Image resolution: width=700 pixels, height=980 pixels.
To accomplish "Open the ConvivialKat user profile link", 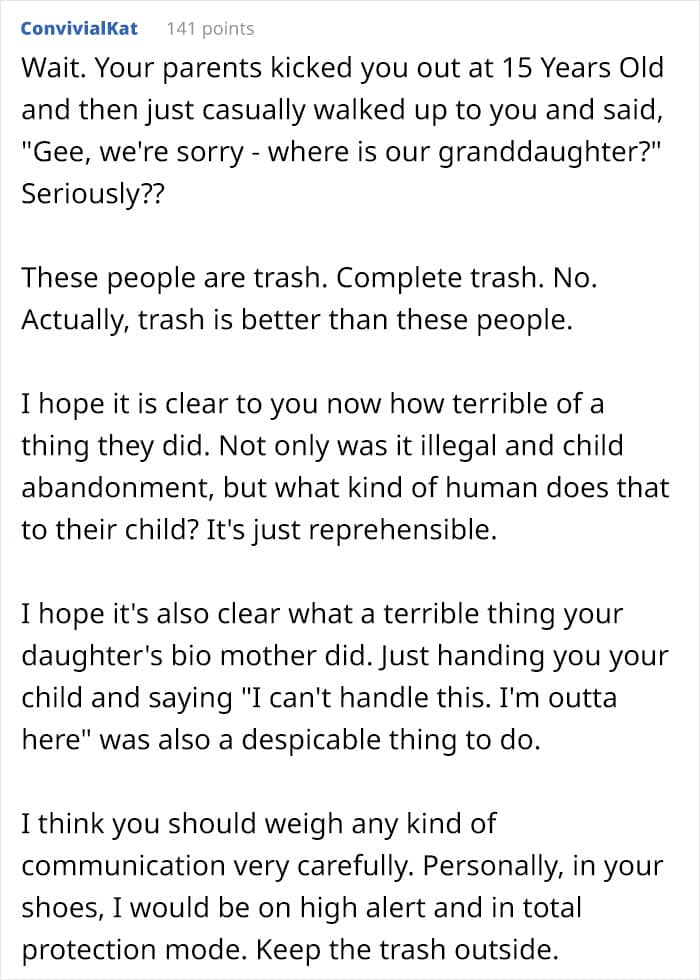I will [79, 29].
